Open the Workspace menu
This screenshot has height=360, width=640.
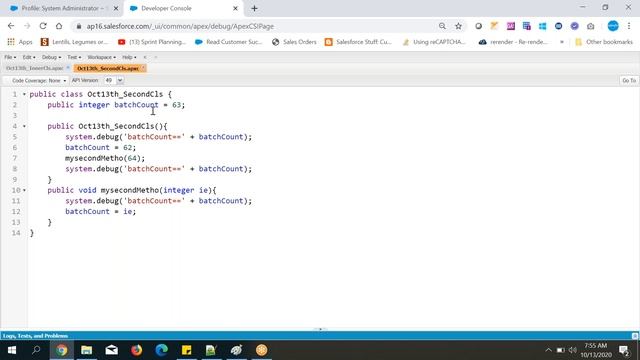point(101,57)
